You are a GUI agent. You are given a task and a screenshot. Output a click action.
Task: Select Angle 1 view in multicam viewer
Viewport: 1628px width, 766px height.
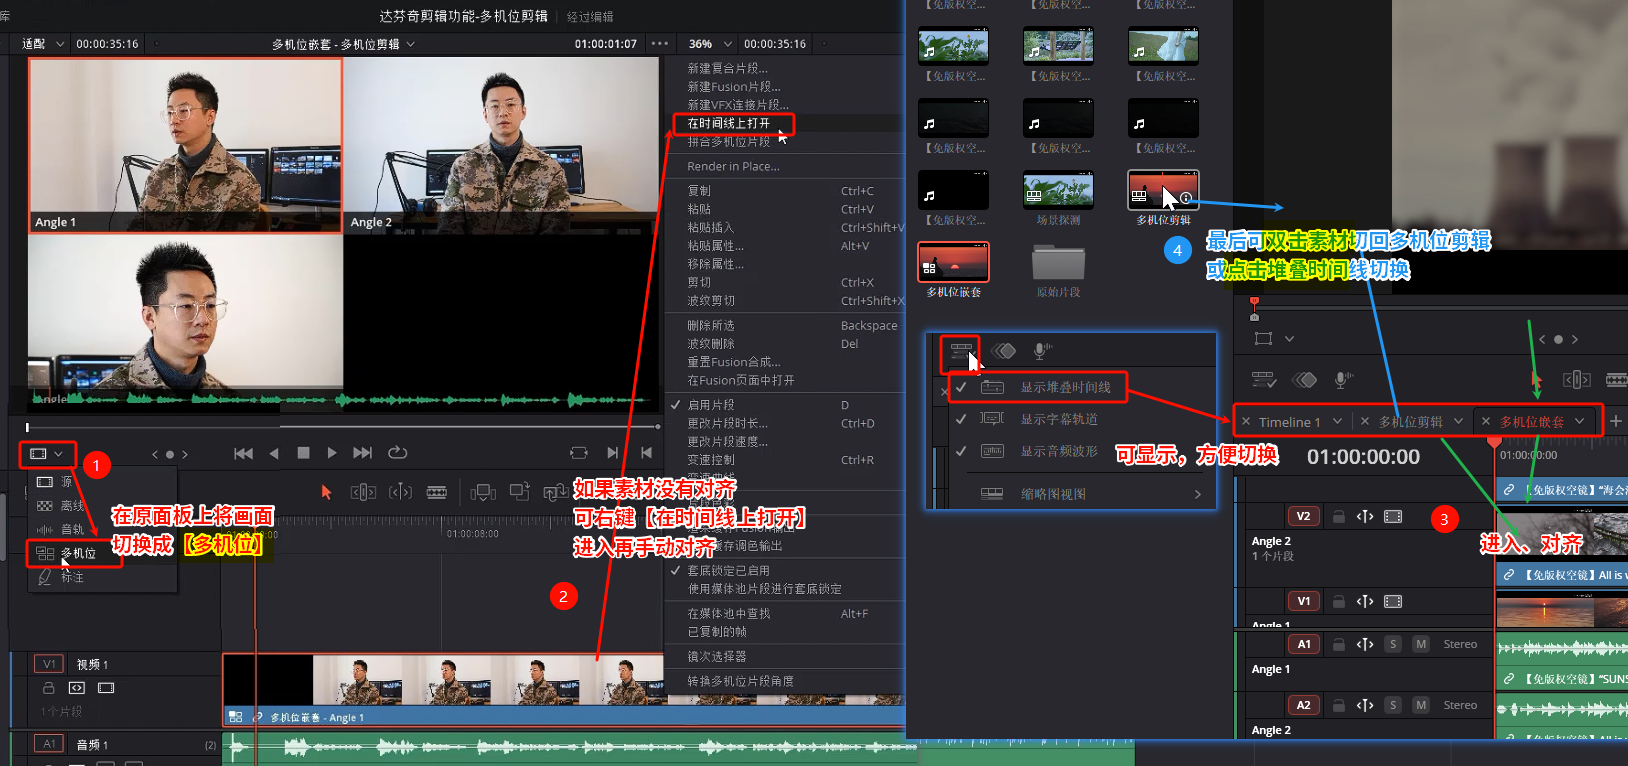coord(186,145)
